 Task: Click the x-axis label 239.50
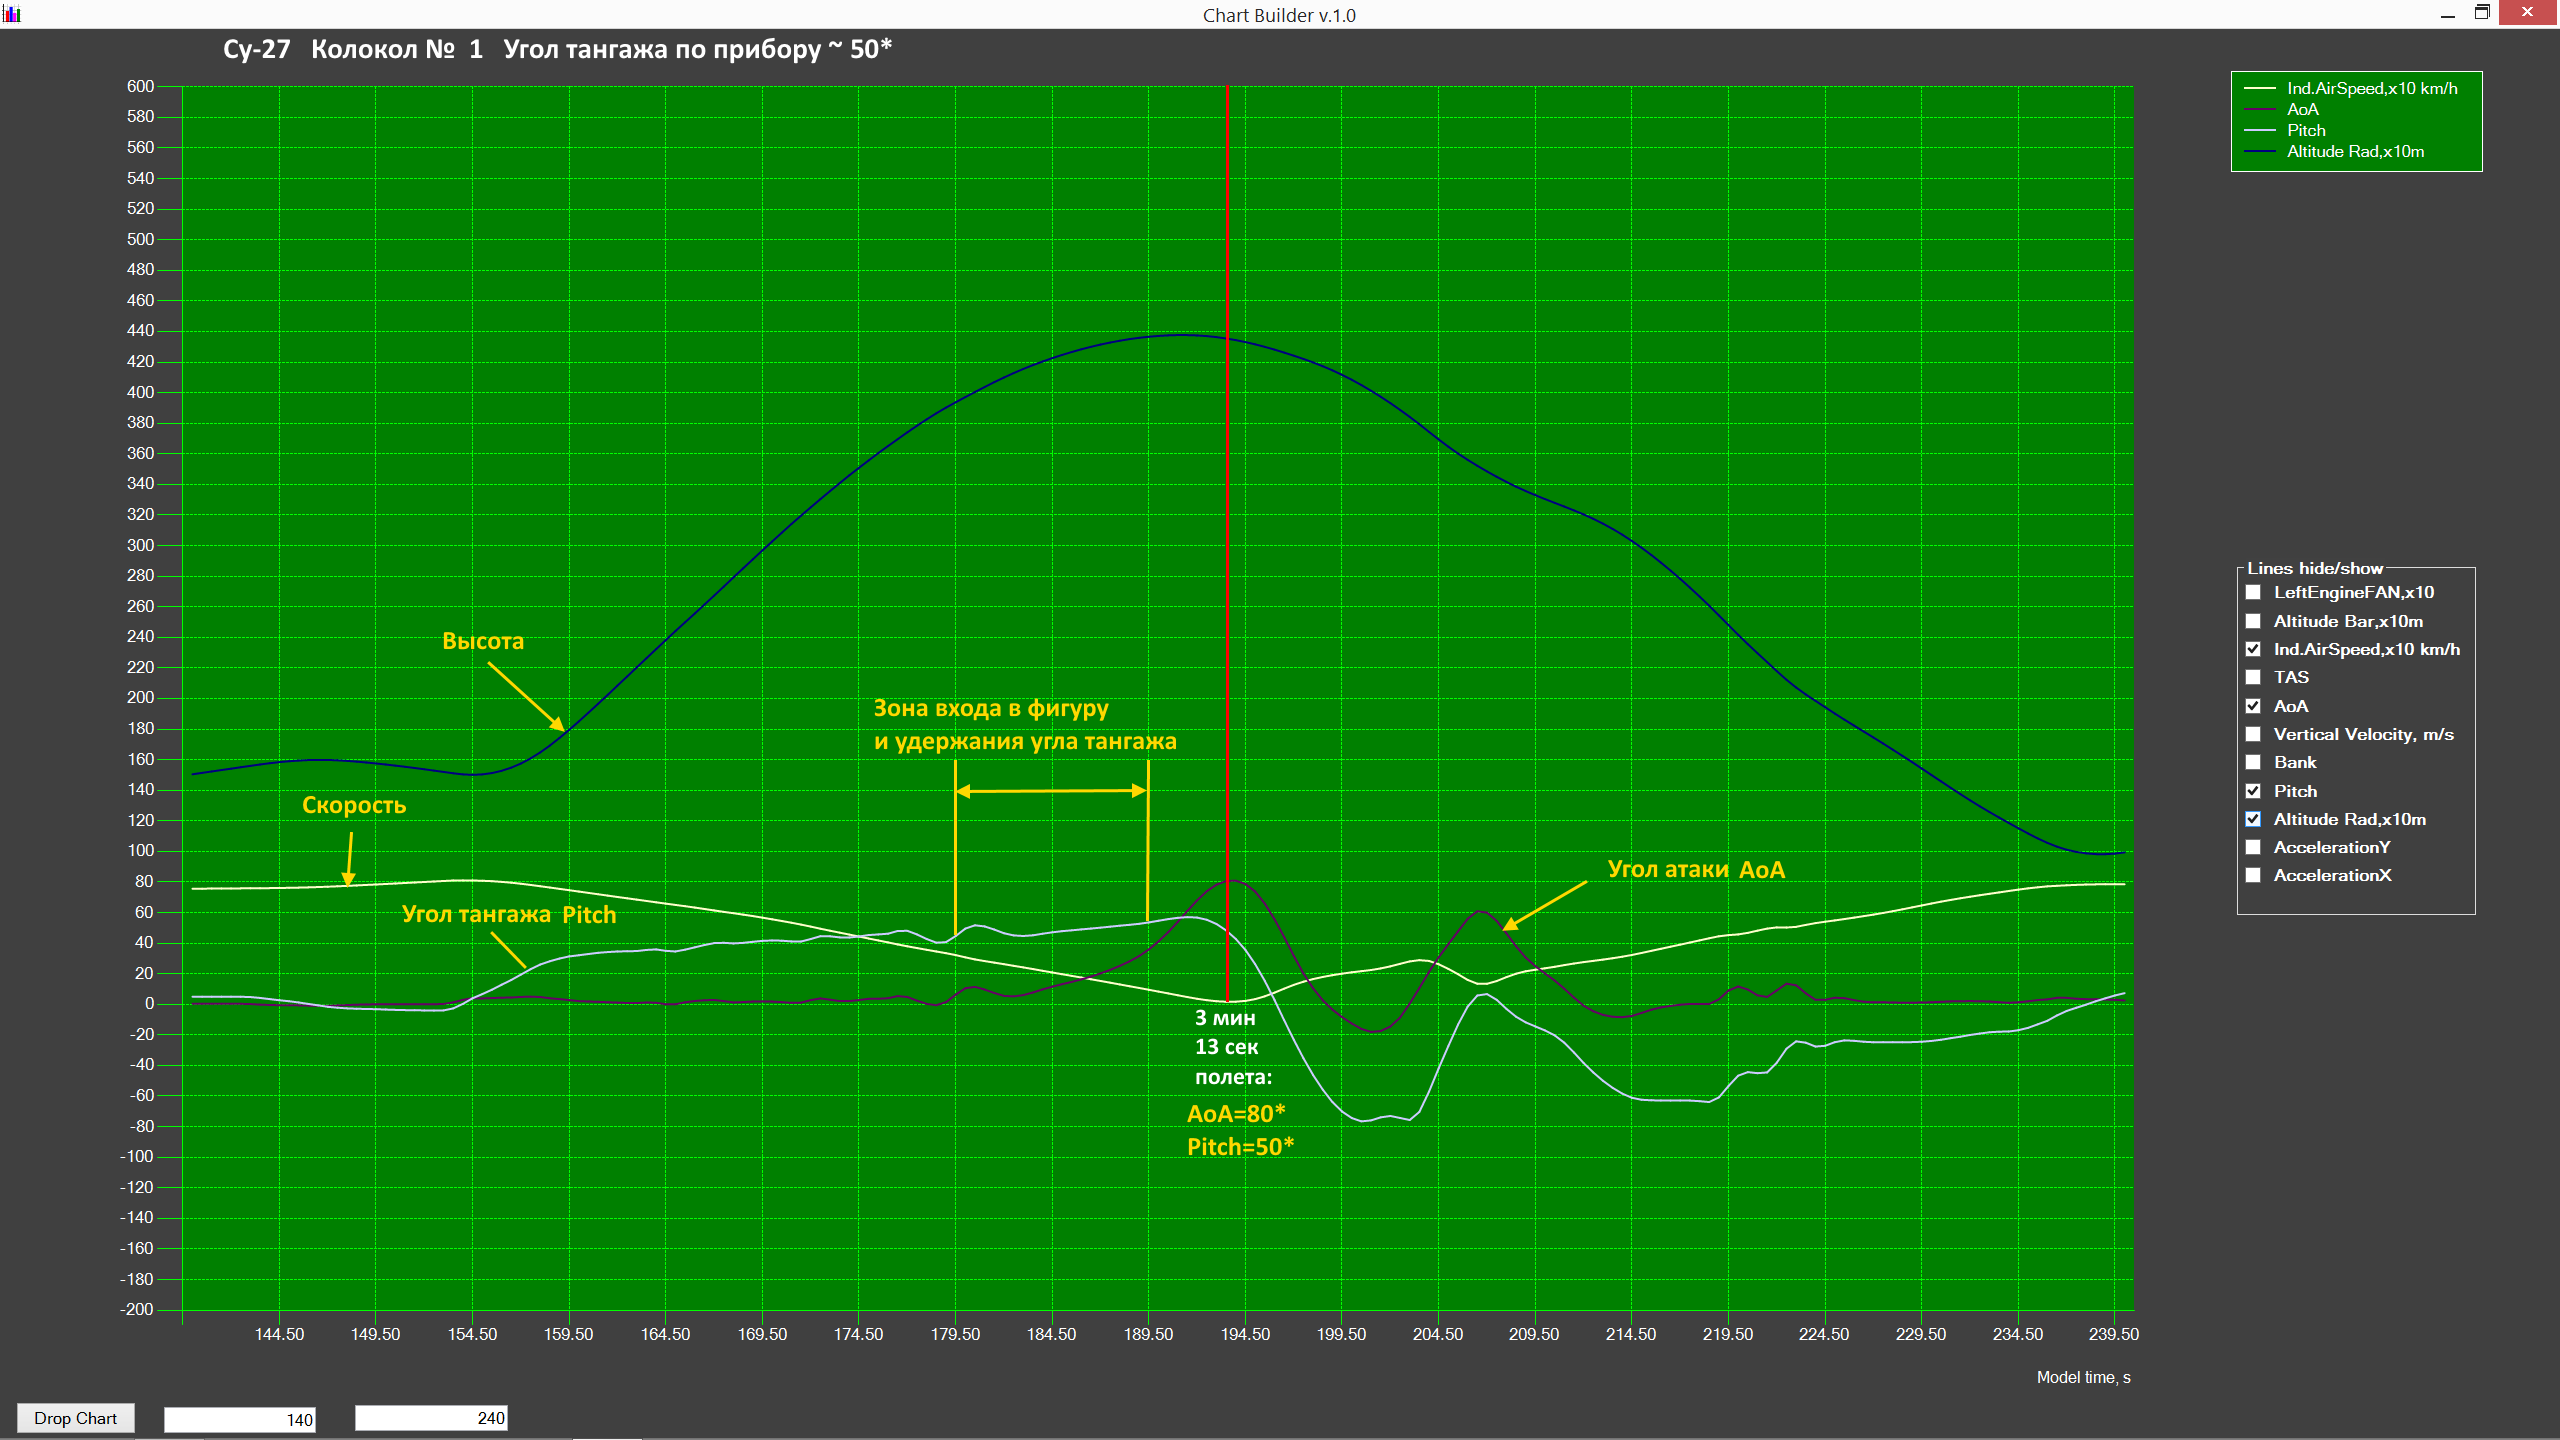tap(2114, 1334)
